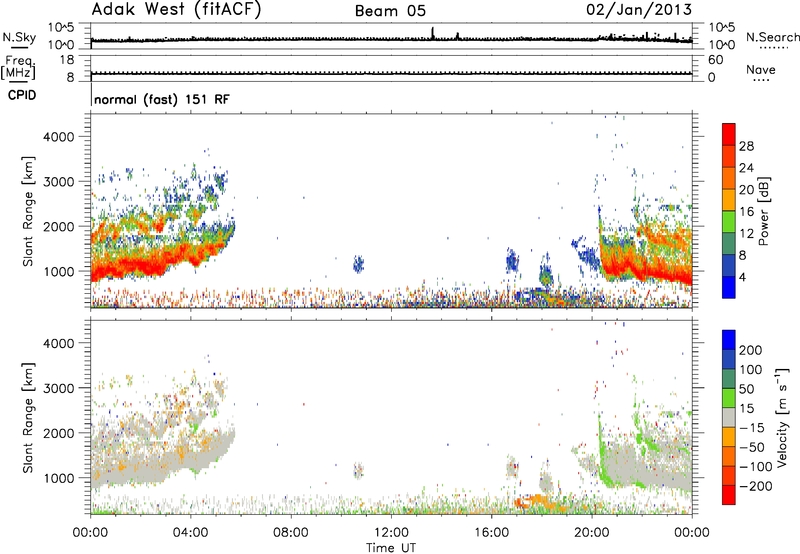Click the power panel's "Slant Range [km]" label

click(x=28, y=211)
